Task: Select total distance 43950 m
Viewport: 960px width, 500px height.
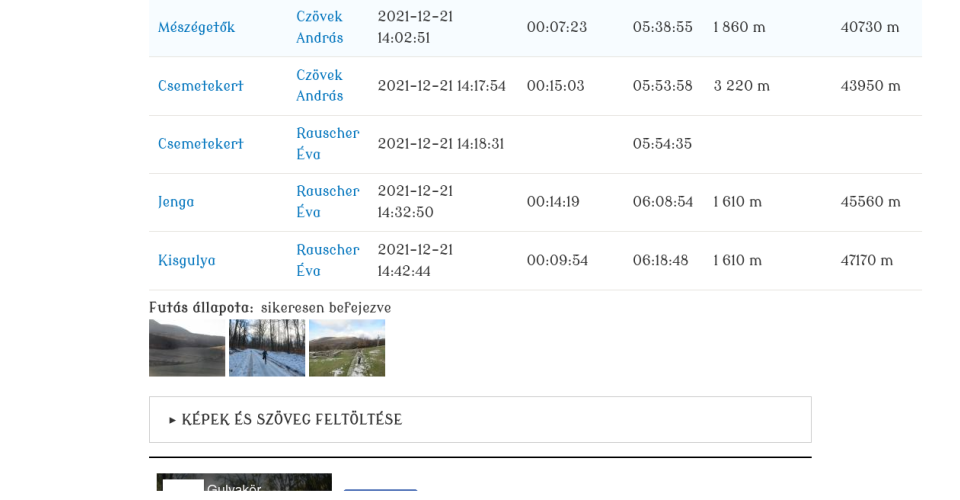Action: pos(870,86)
